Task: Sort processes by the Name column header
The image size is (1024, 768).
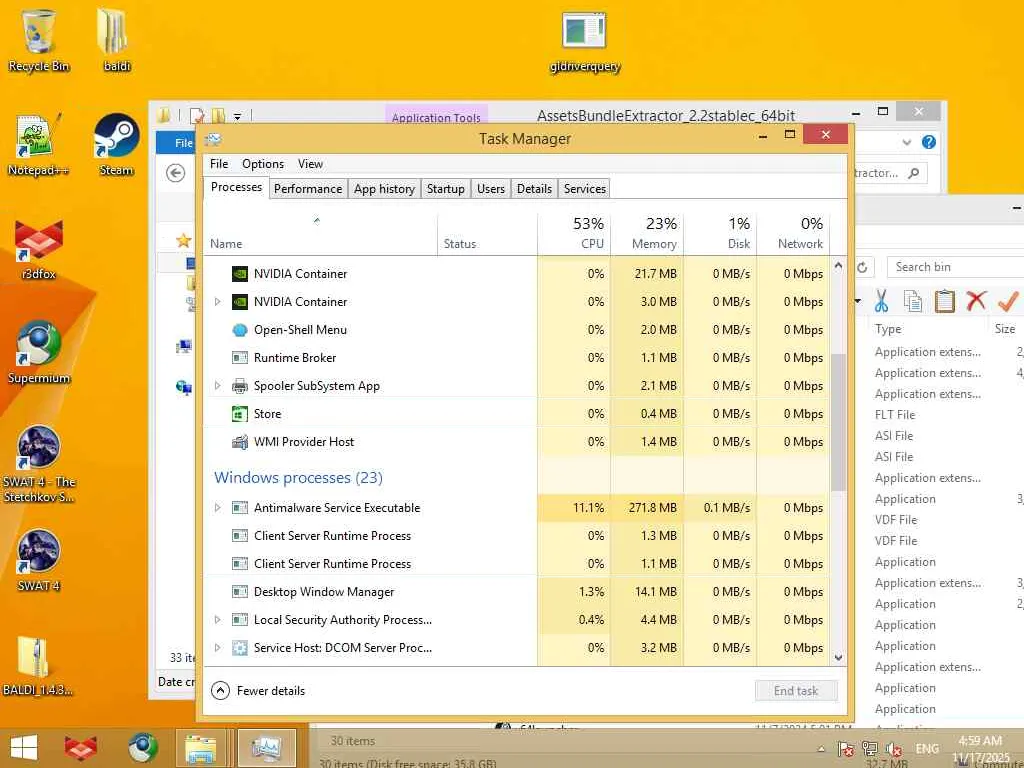Action: (x=320, y=233)
